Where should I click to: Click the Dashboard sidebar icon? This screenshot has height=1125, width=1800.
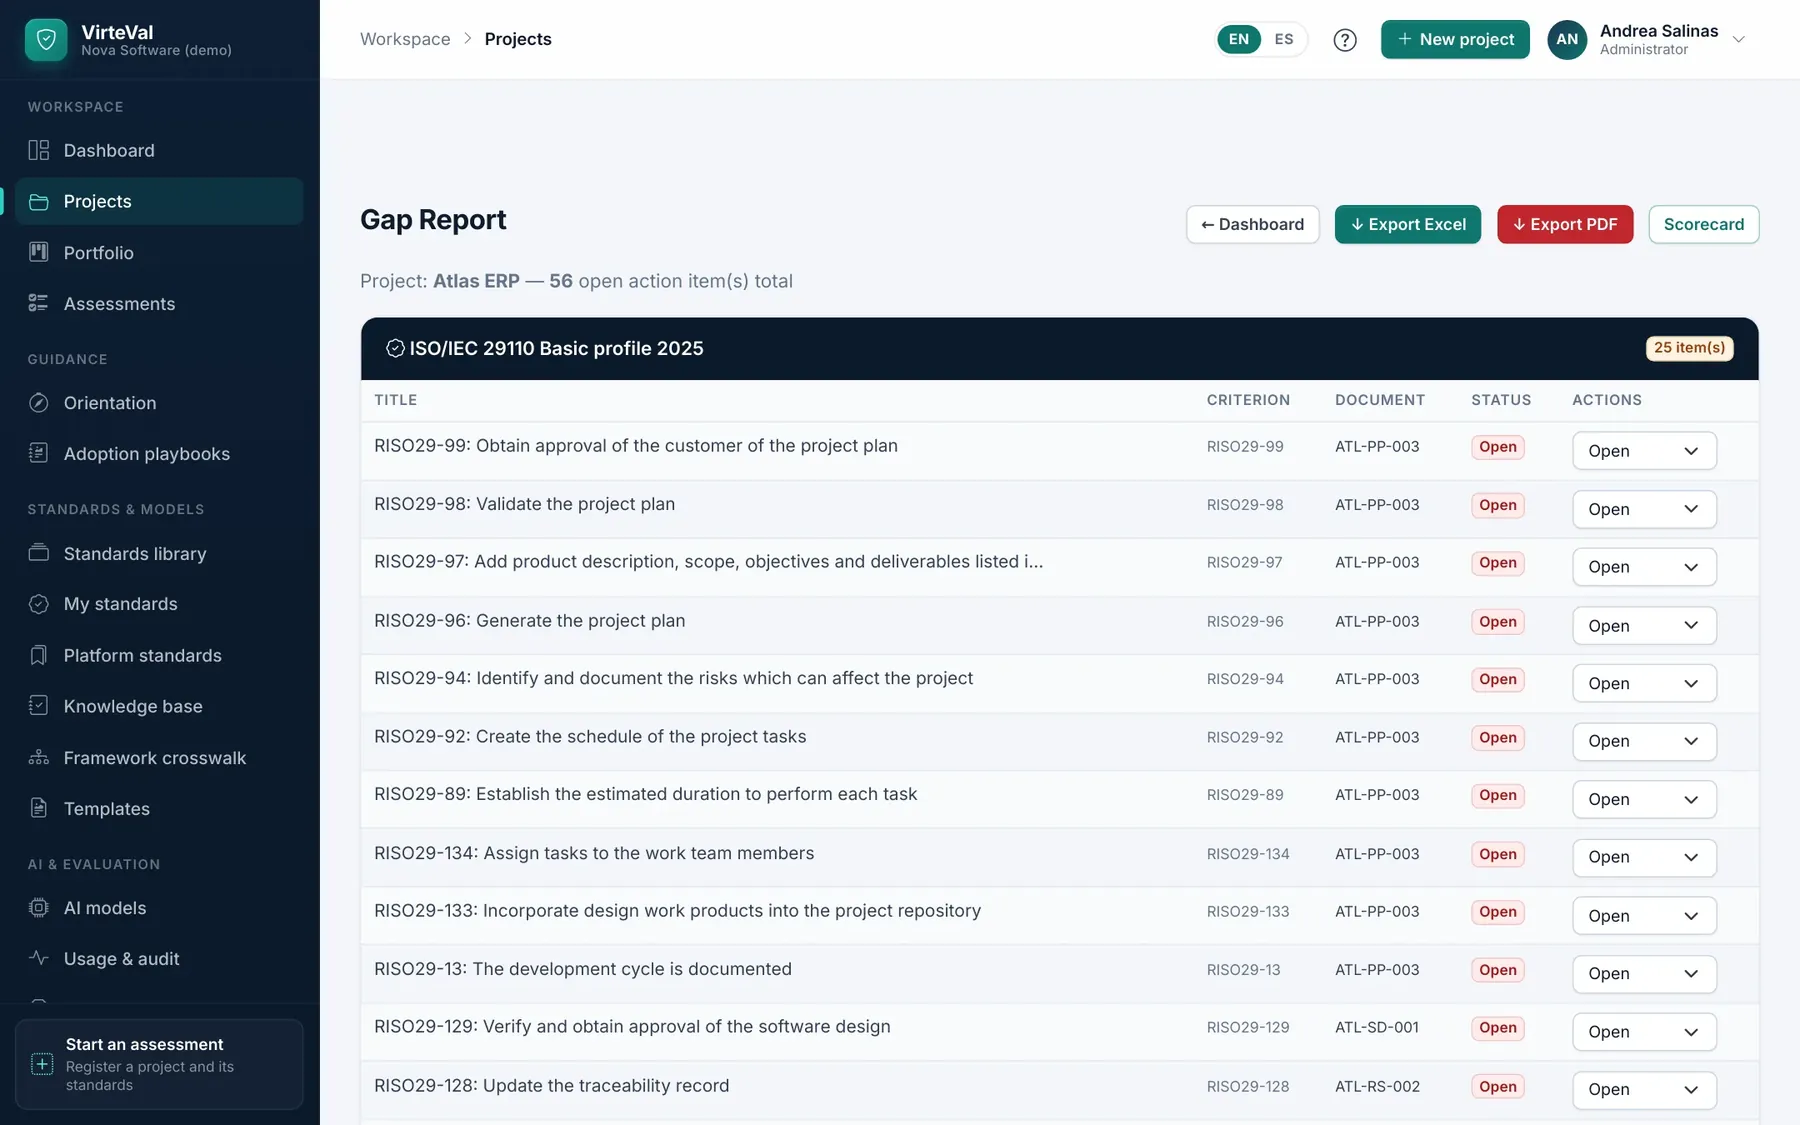coord(39,150)
